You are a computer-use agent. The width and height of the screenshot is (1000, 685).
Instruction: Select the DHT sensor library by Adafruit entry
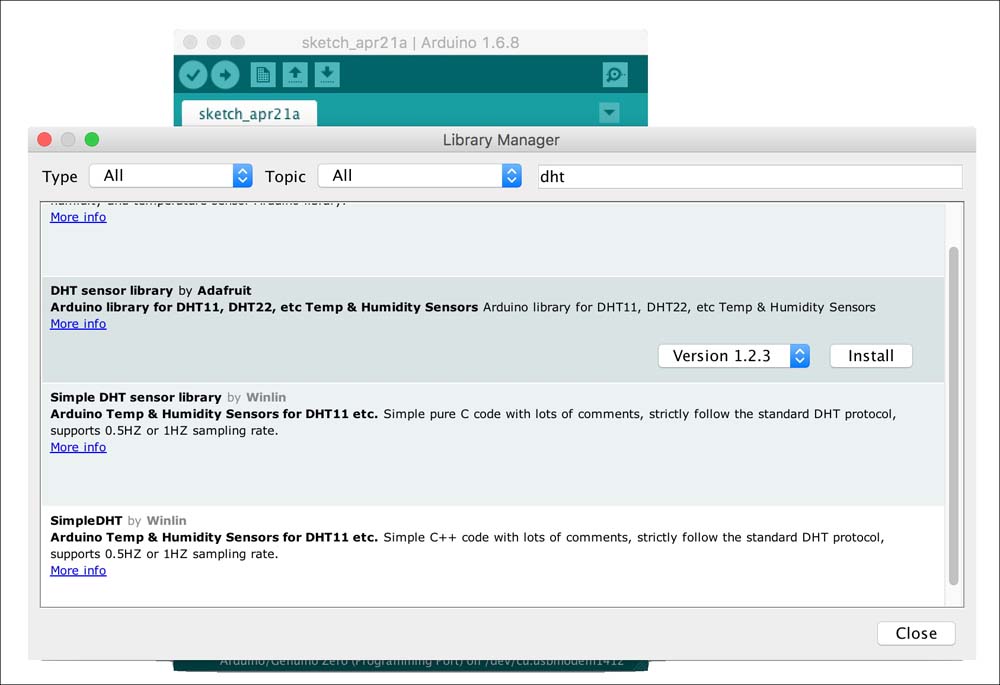point(493,329)
